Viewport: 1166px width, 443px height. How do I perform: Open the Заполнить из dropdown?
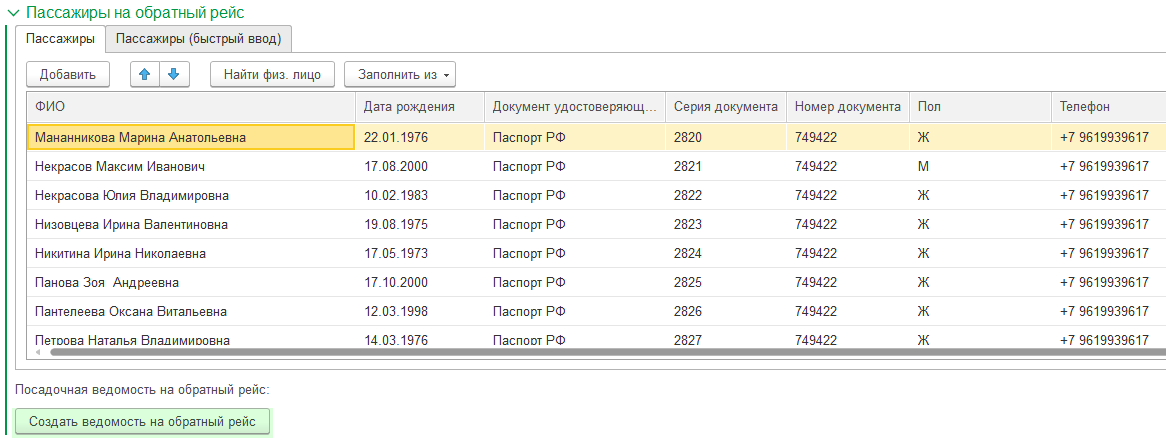pyautogui.click(x=399, y=74)
